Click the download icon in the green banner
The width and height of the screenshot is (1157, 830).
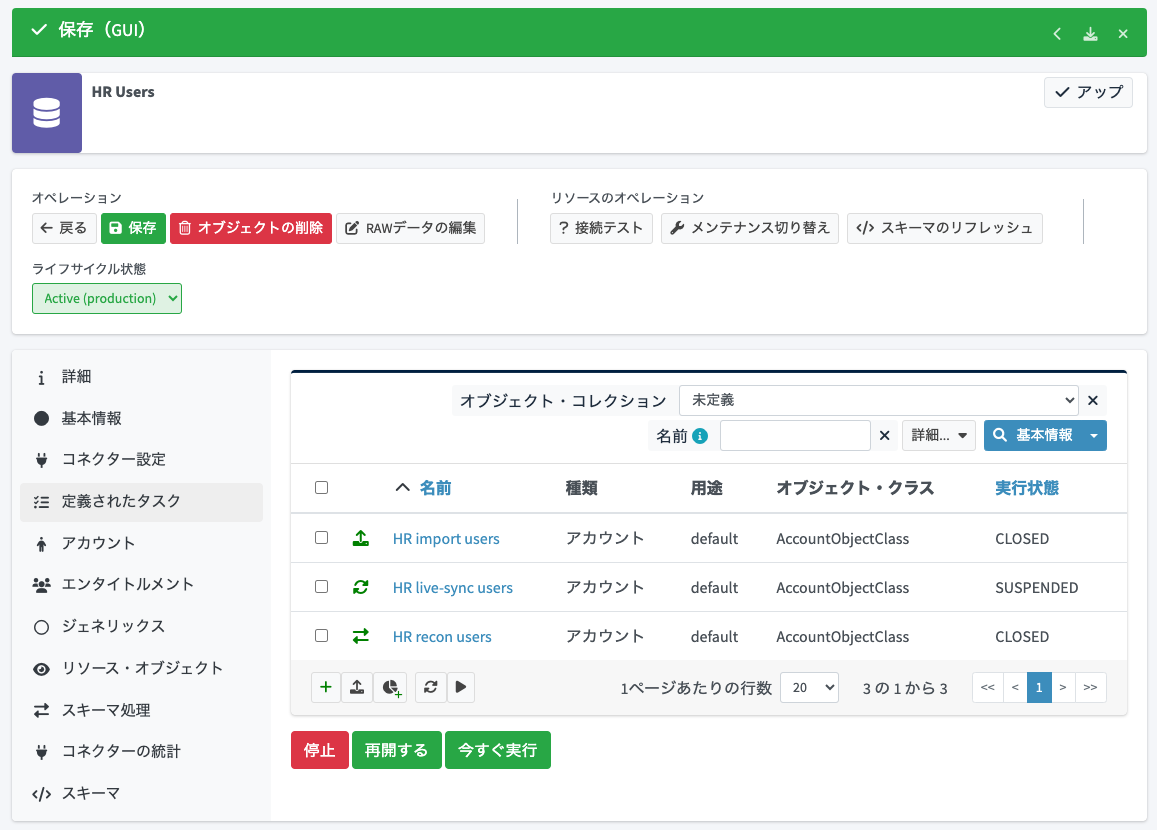(1090, 34)
